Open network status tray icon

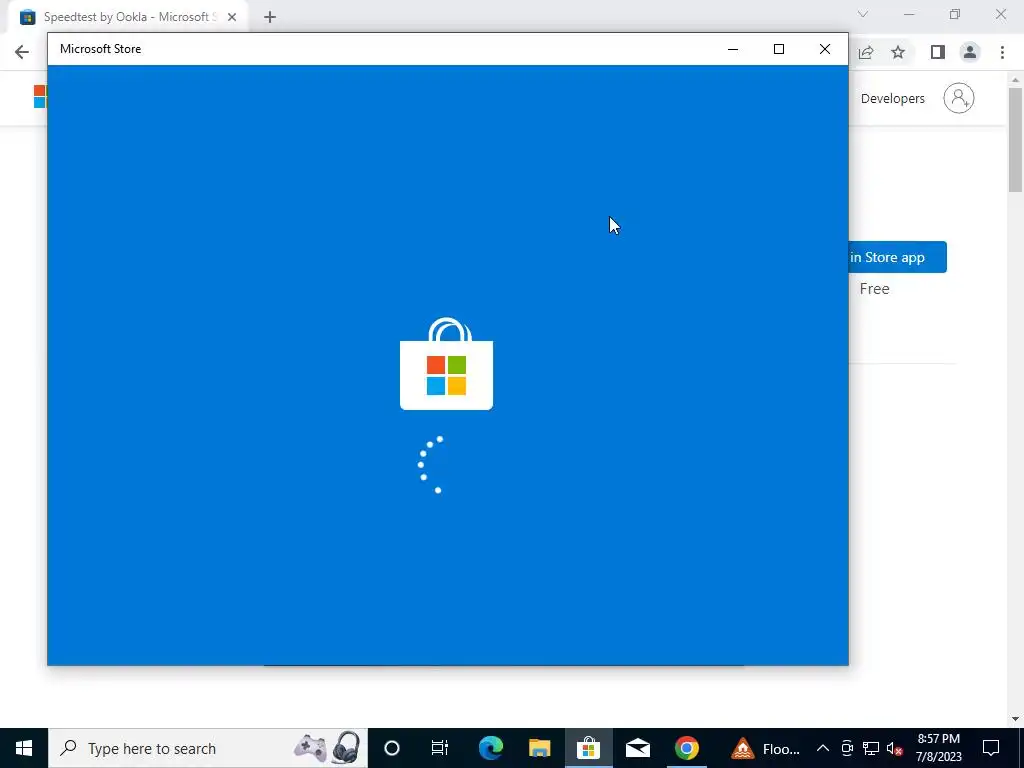871,748
